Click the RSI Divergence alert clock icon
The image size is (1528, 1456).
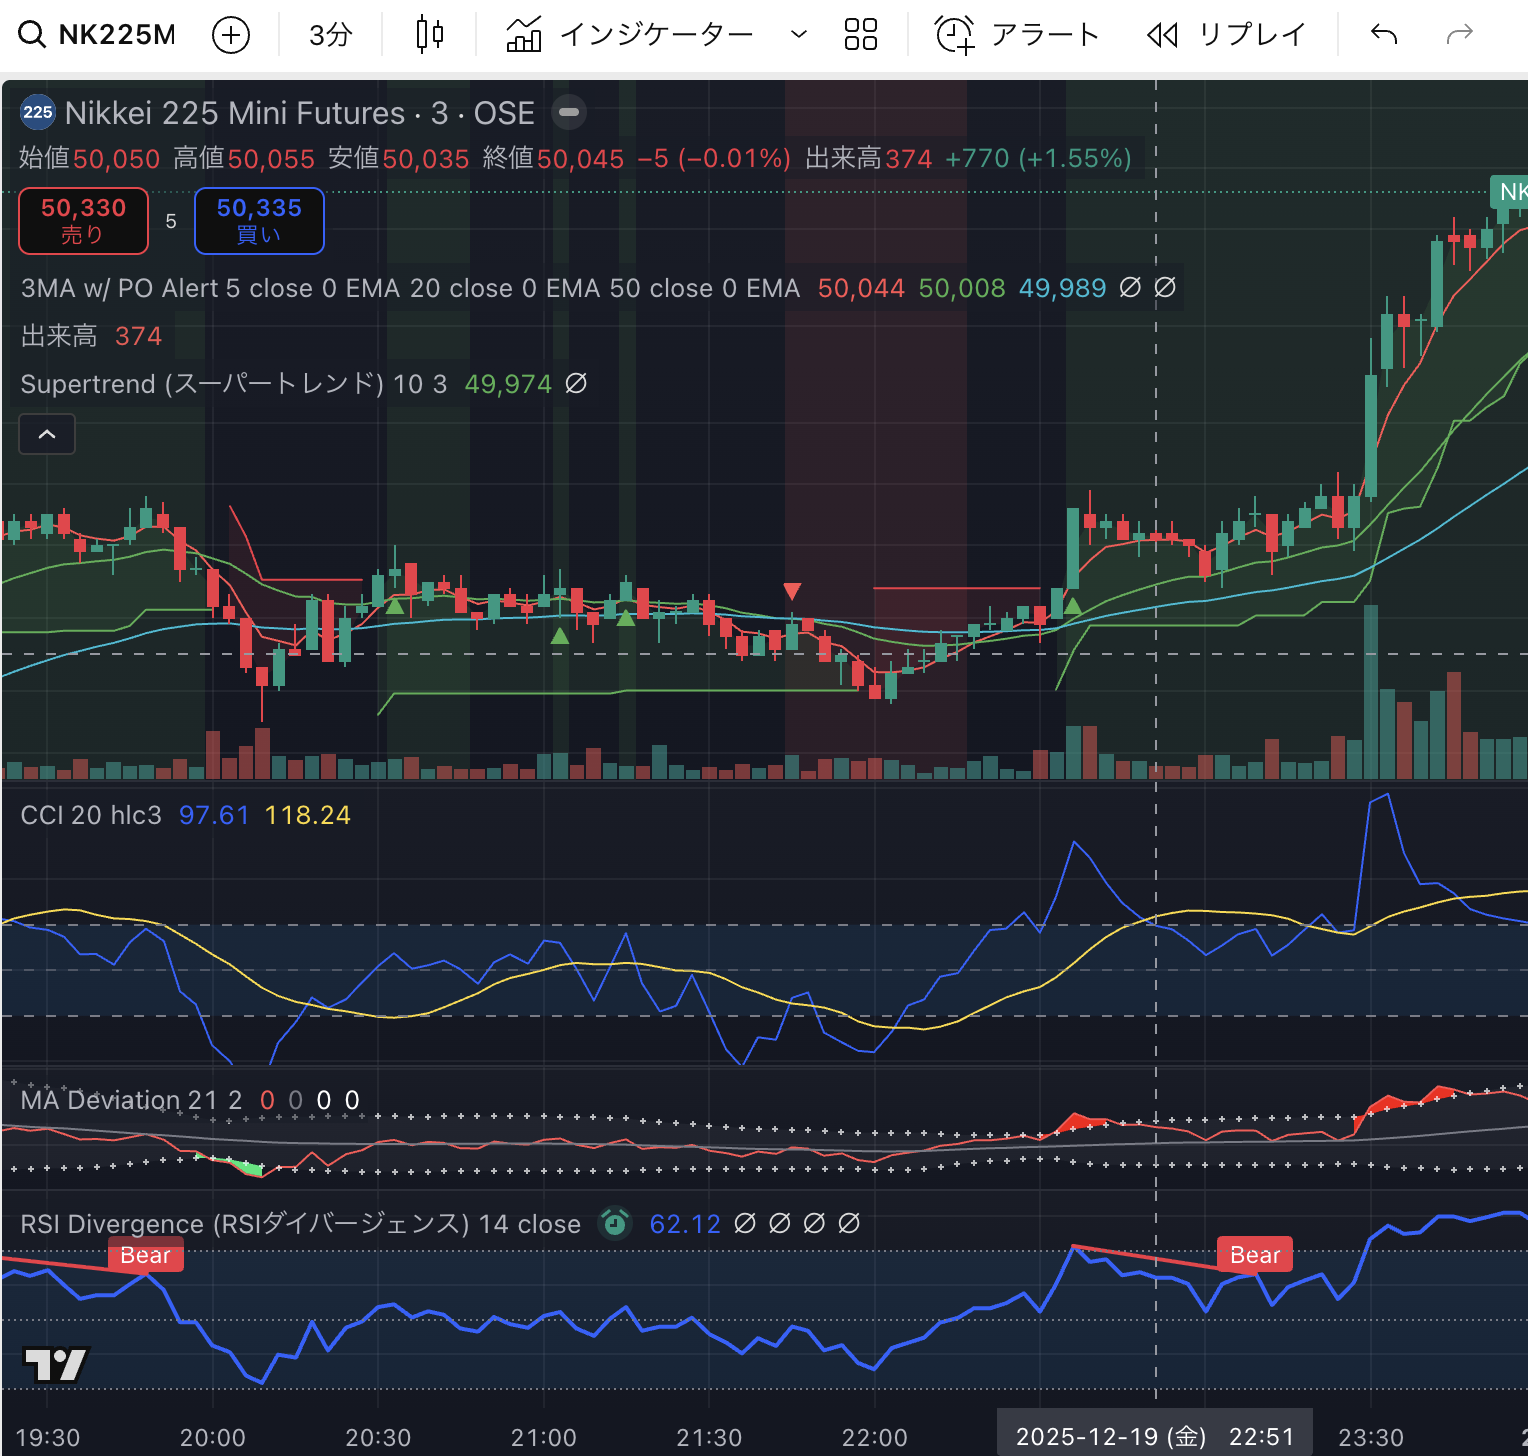[x=615, y=1223]
